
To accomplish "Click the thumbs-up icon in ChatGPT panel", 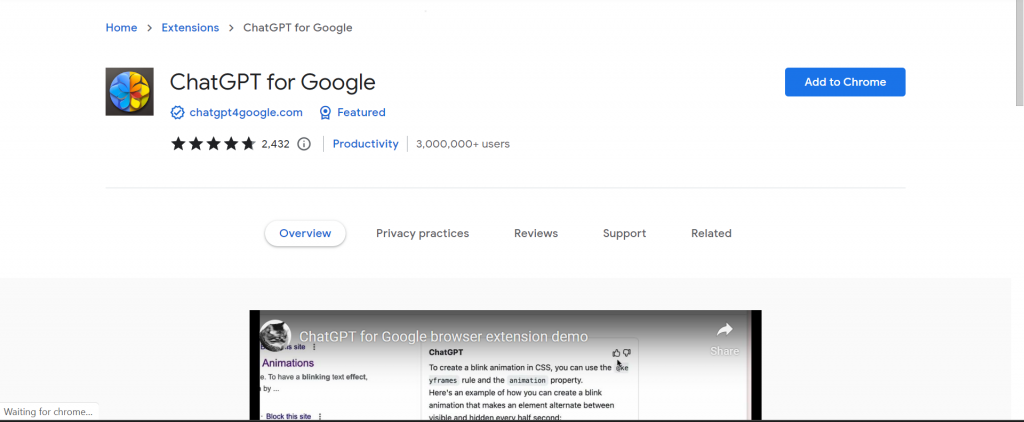I will [616, 353].
